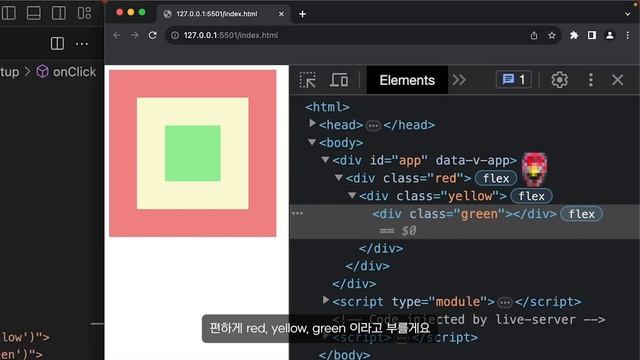The image size is (640, 360).
Task: Open DevTools customize three-dot menu
Action: coord(591,80)
